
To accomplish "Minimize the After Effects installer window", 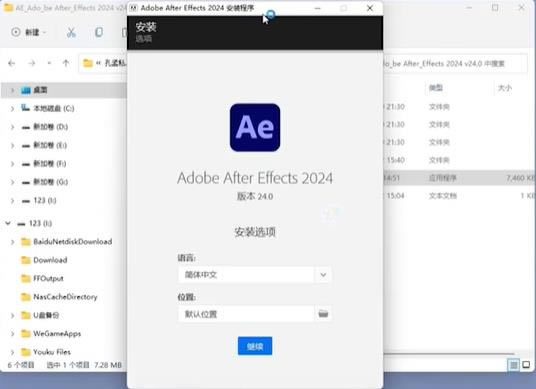I will (318, 8).
